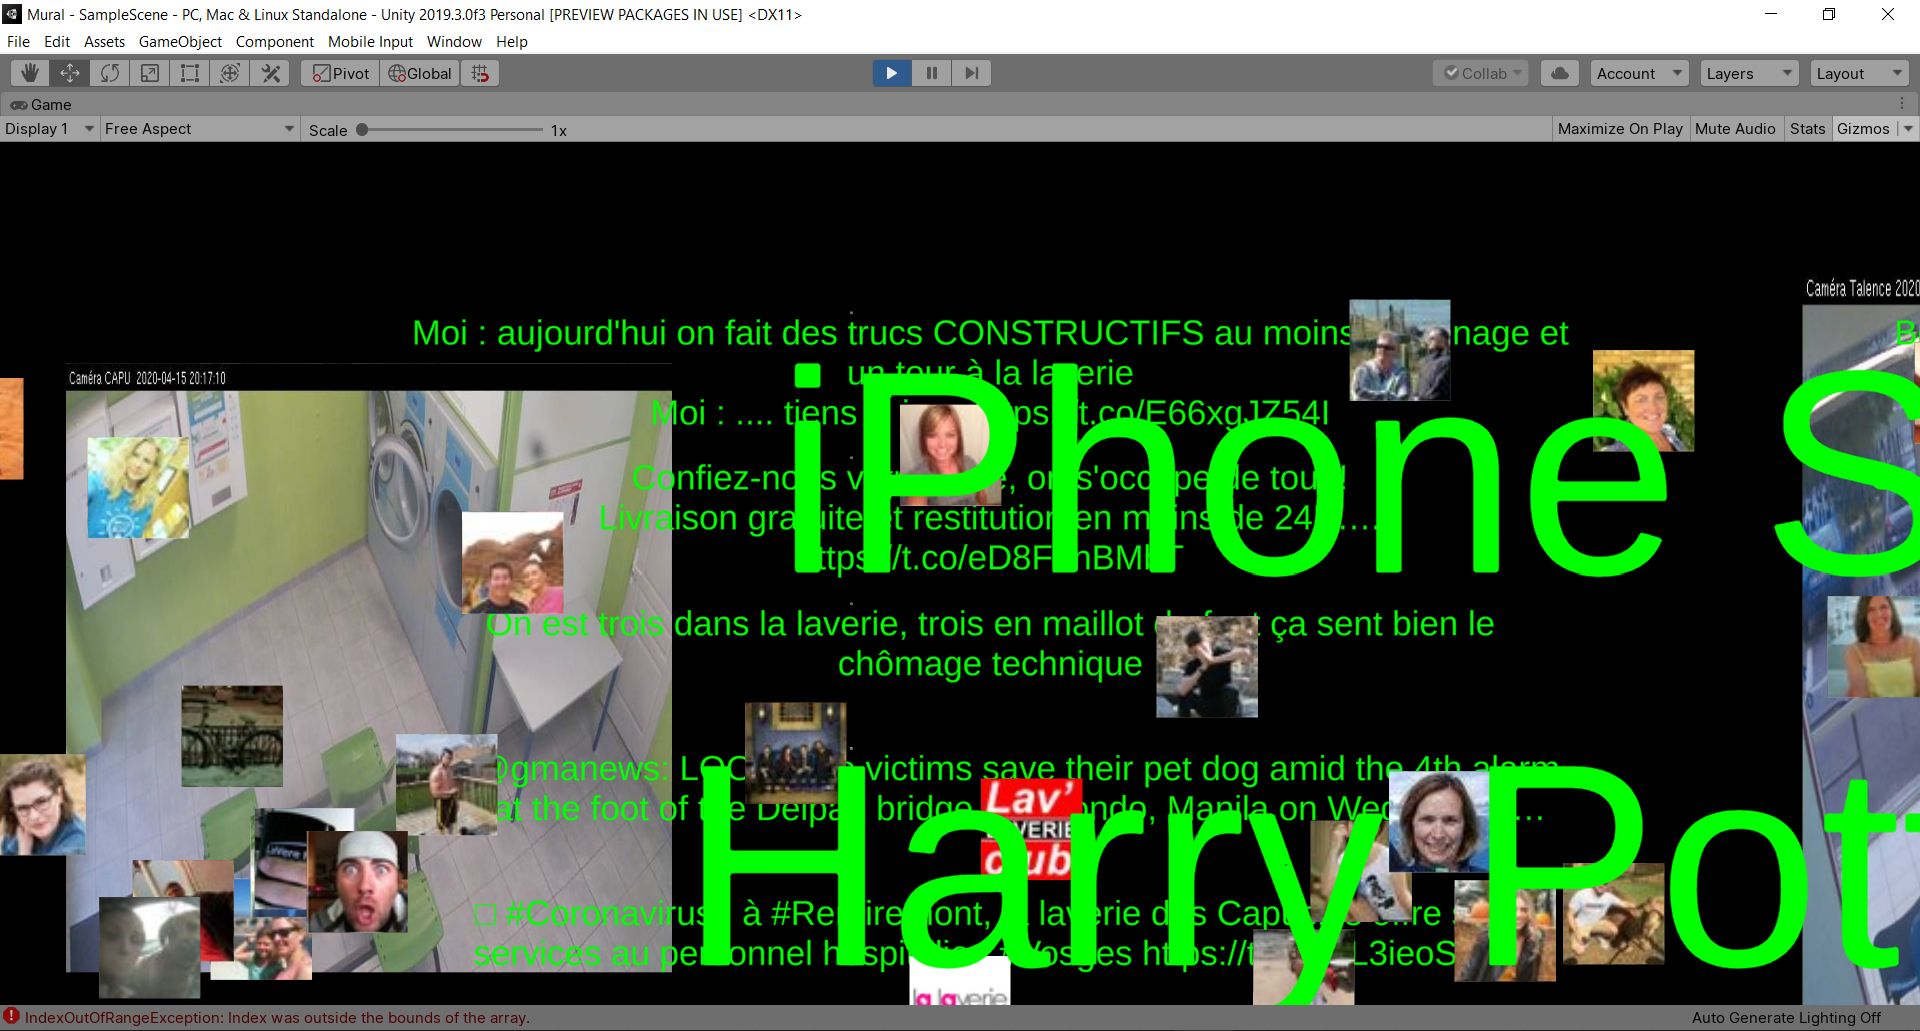Toggle Global handle rotation

(420, 73)
